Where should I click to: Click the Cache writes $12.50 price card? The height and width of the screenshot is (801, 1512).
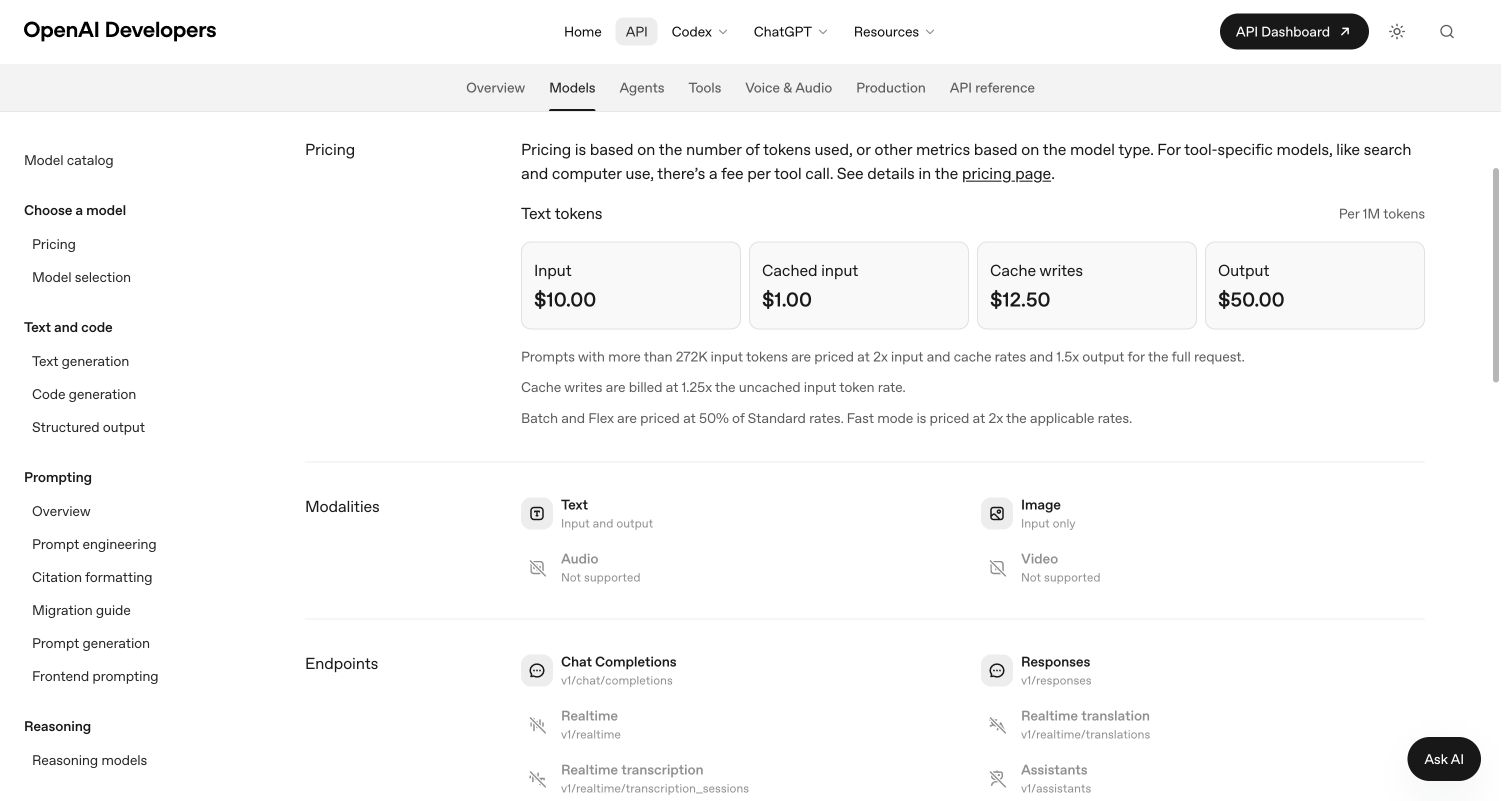coord(1087,285)
